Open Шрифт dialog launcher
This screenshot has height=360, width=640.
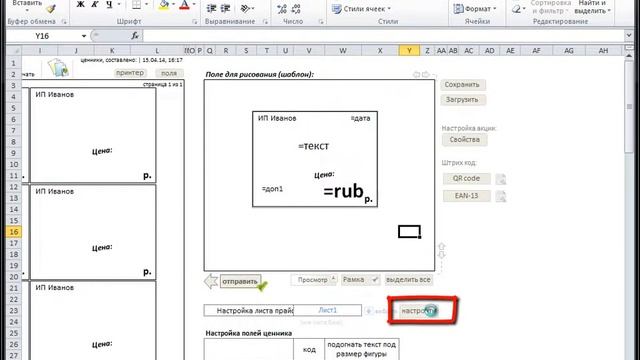(194, 22)
